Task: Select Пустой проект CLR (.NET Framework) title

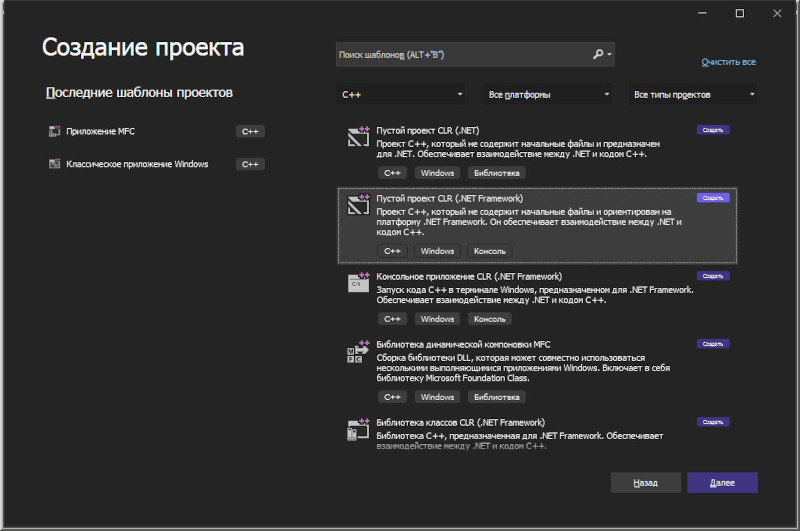Action: pos(449,198)
